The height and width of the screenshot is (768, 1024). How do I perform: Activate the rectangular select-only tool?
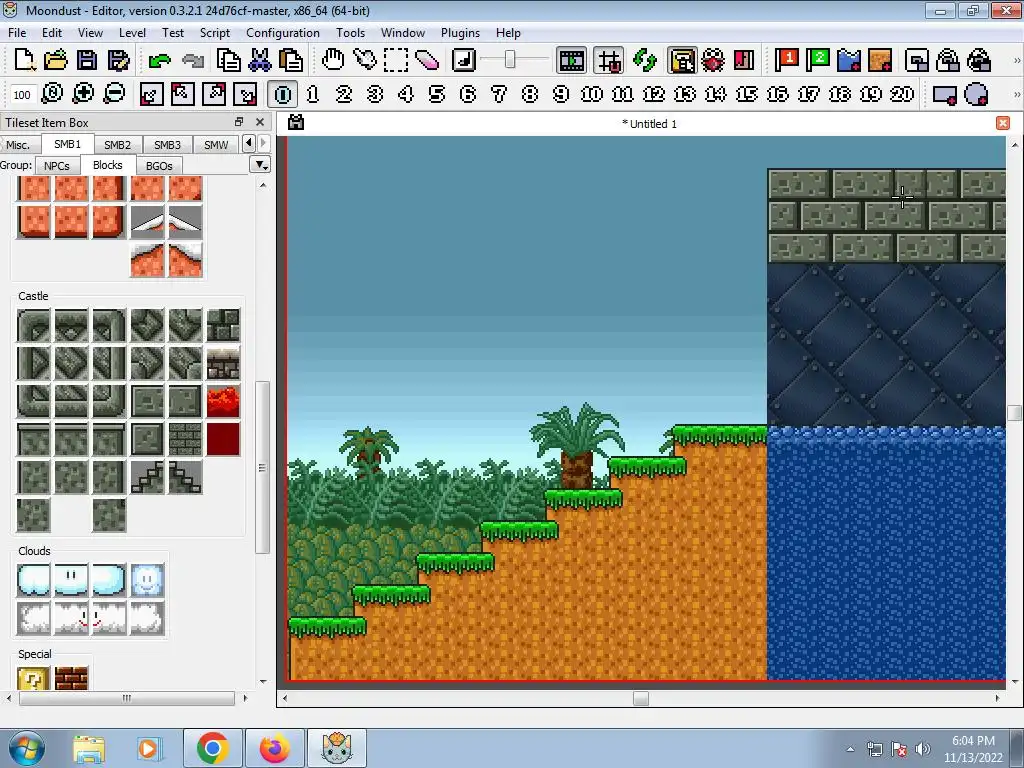click(x=395, y=60)
